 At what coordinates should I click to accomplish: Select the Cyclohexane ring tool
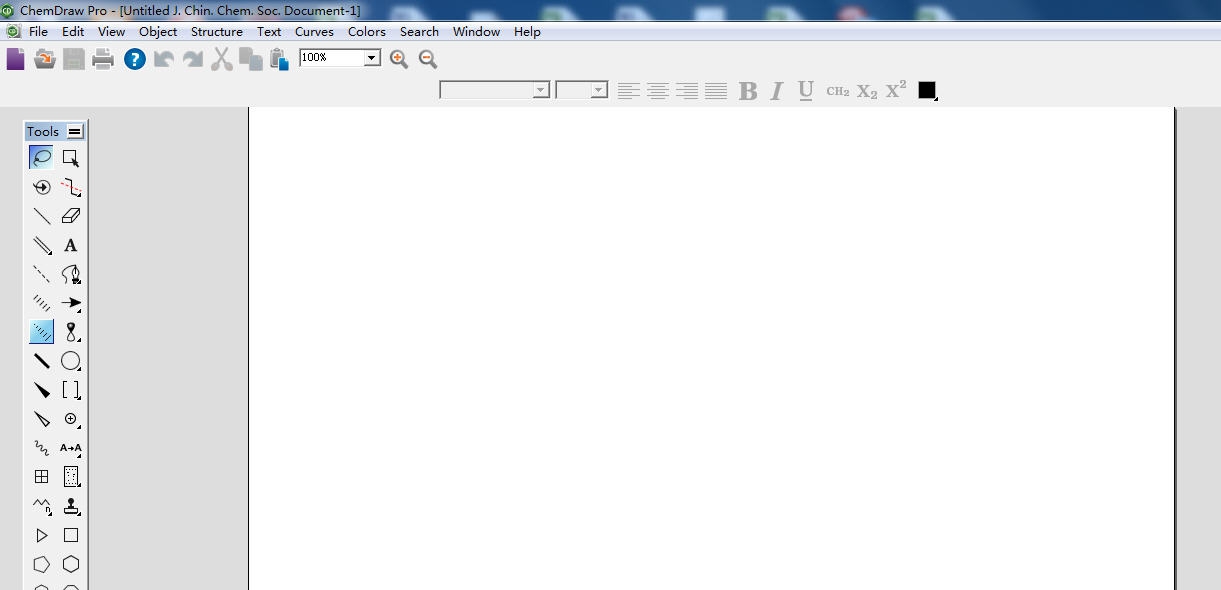71,564
